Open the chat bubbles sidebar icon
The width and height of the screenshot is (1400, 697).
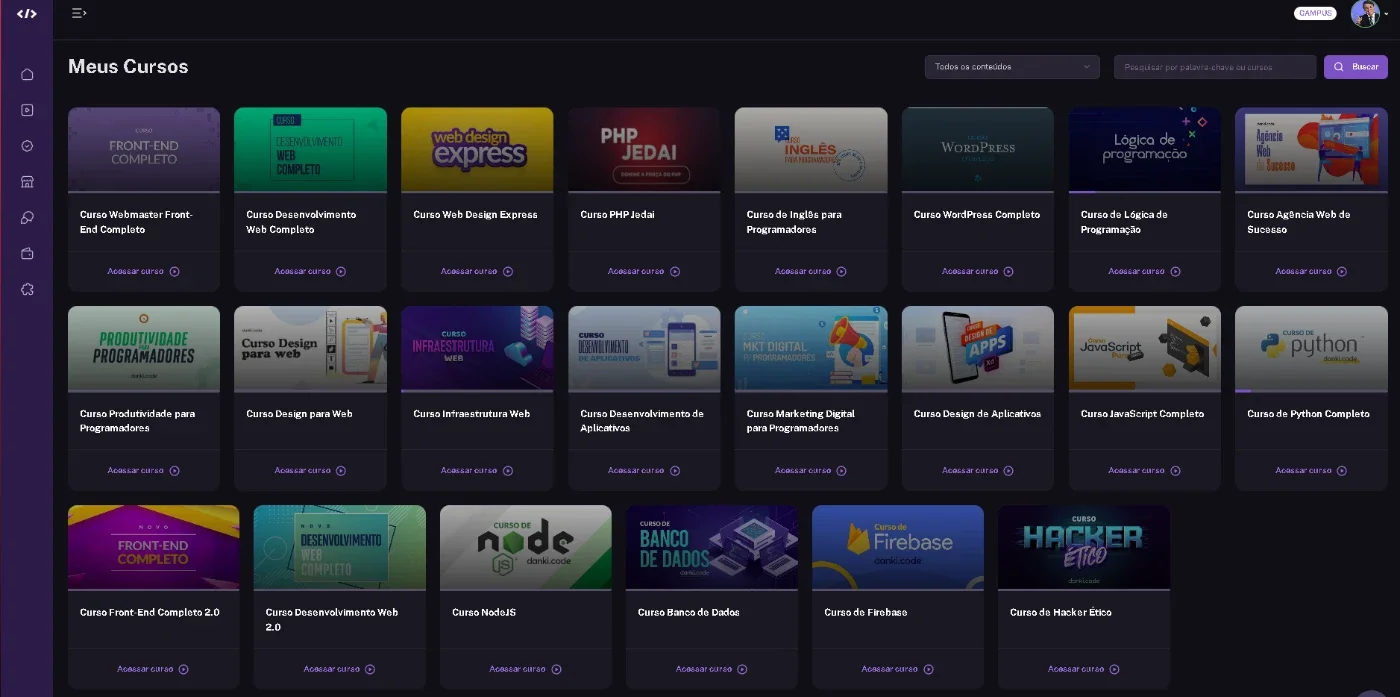[x=27, y=218]
